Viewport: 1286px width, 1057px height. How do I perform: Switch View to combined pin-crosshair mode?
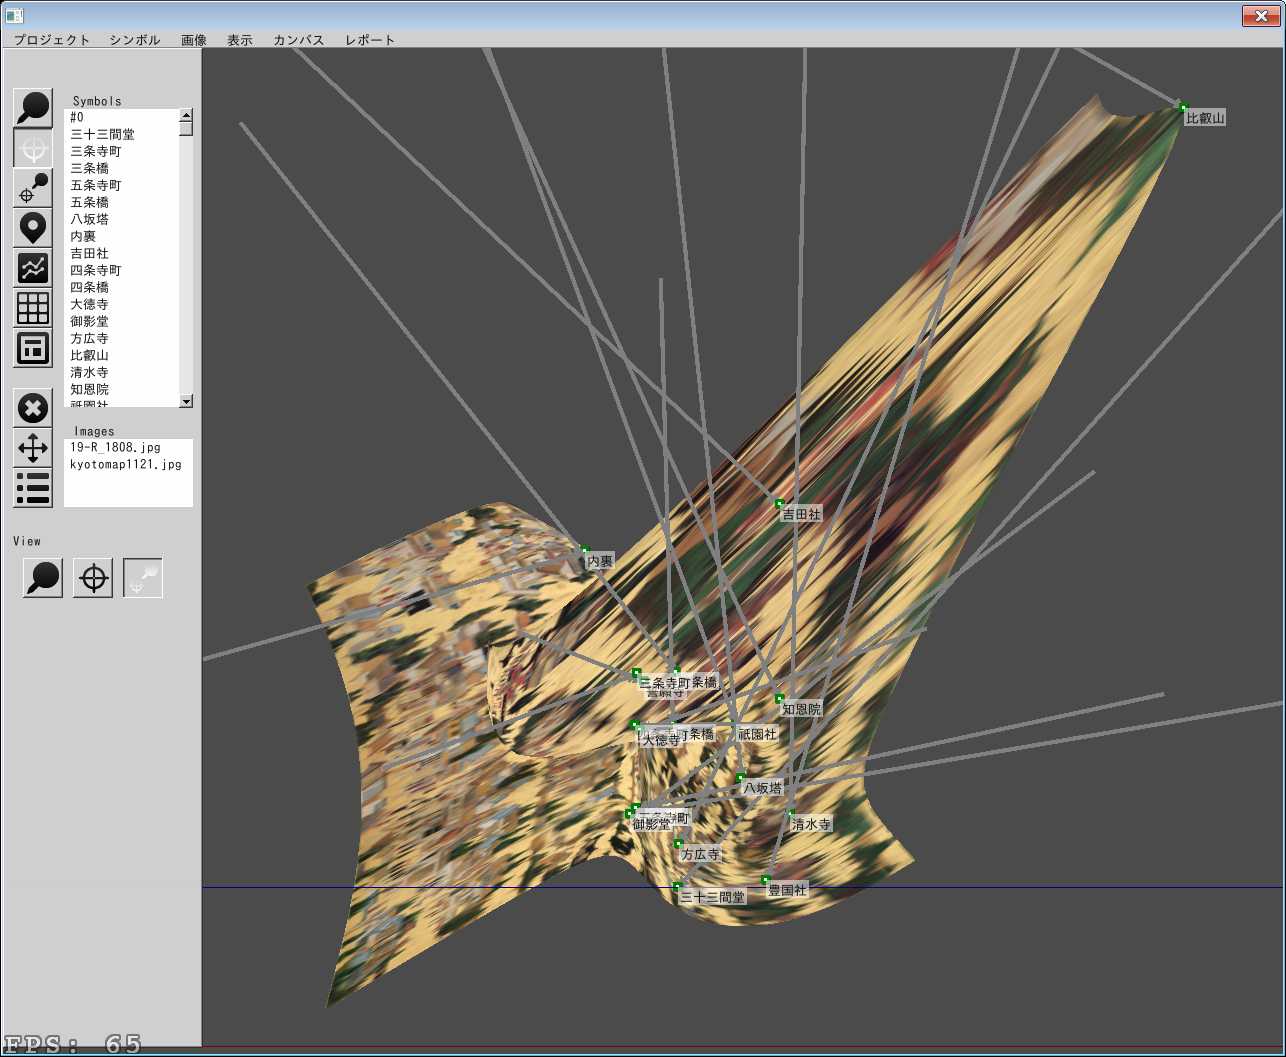(143, 578)
